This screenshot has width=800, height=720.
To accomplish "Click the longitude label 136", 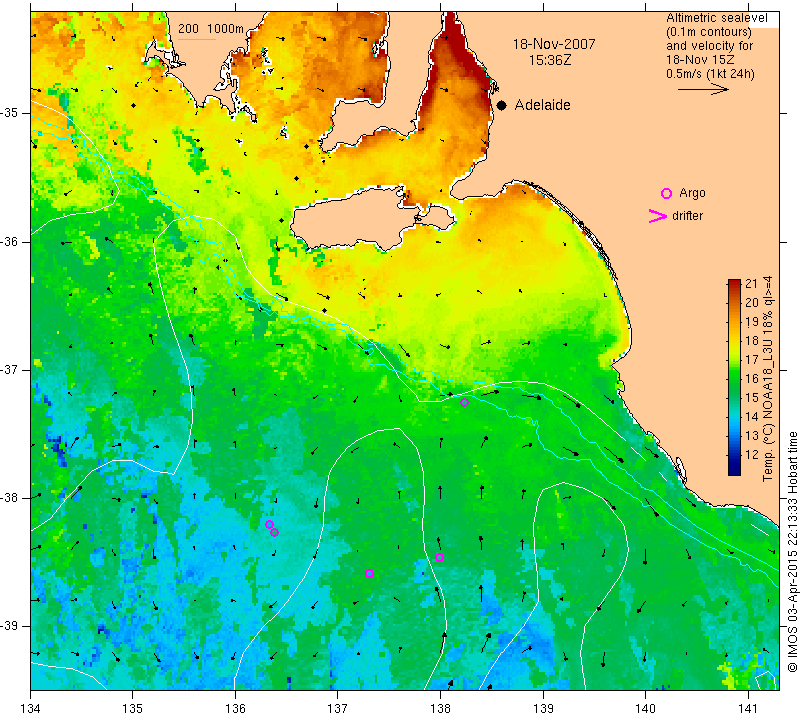I will [x=235, y=708].
